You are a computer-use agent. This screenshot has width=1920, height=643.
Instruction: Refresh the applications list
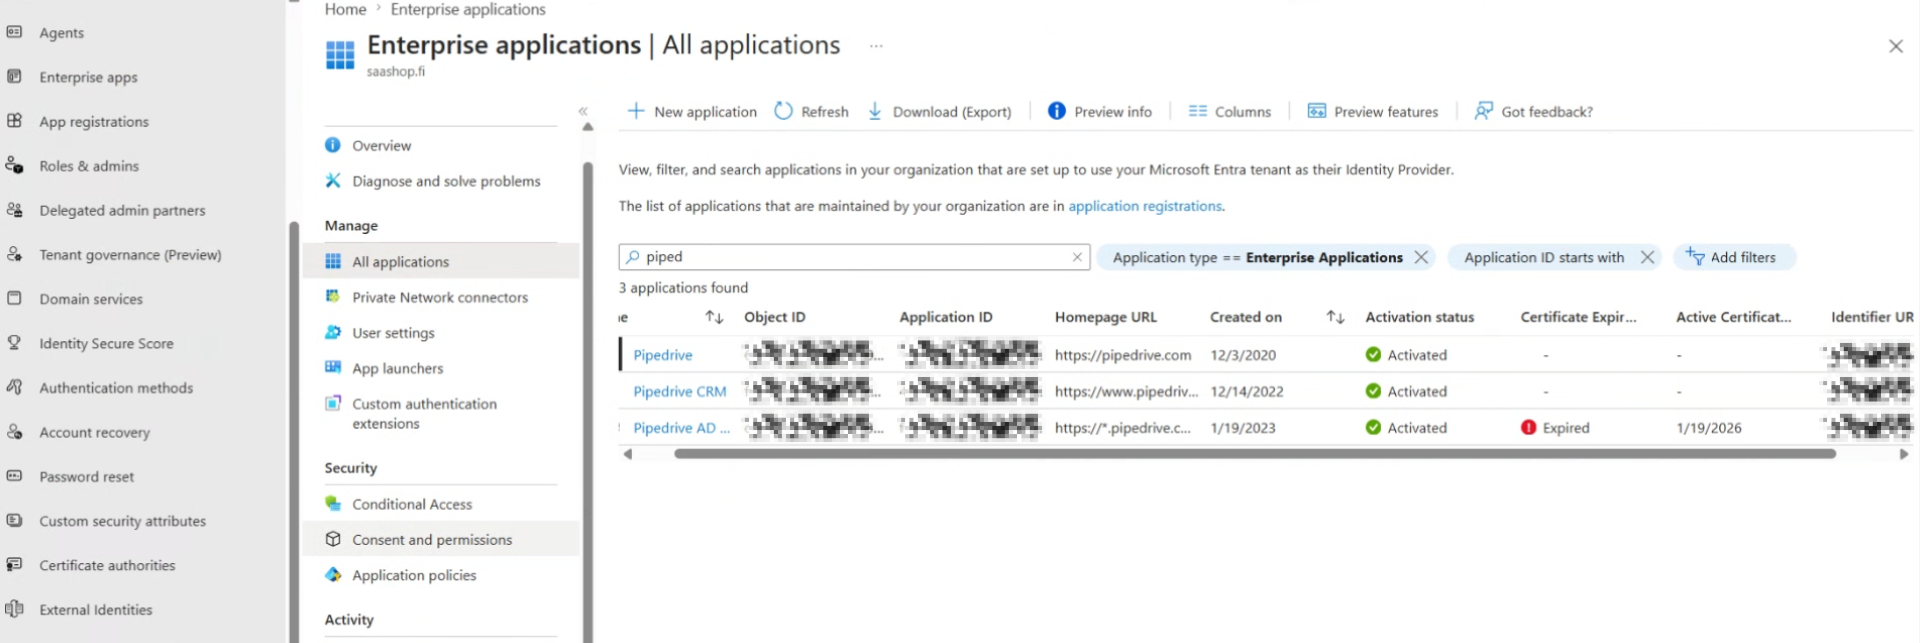[812, 112]
